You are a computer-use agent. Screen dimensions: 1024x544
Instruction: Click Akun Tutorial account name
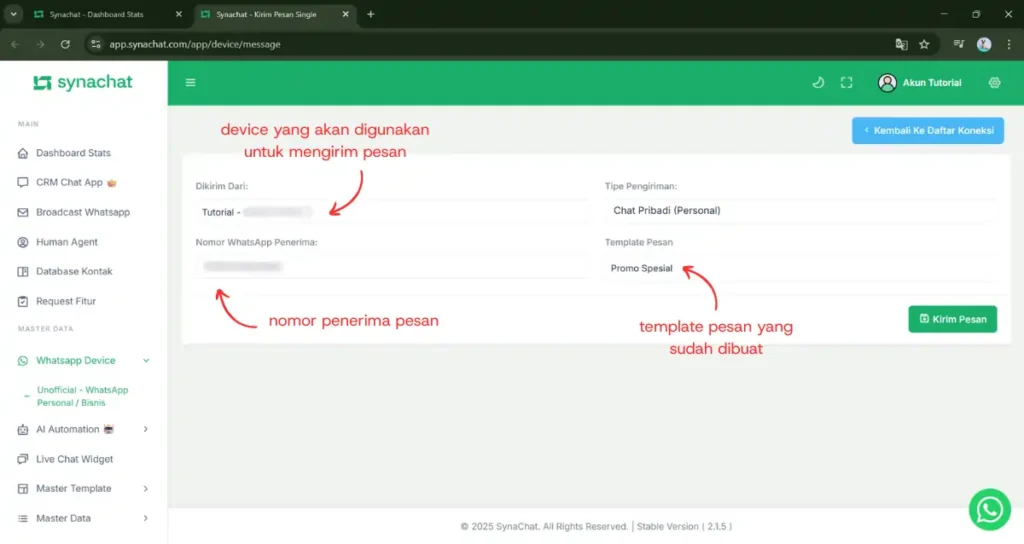[931, 83]
